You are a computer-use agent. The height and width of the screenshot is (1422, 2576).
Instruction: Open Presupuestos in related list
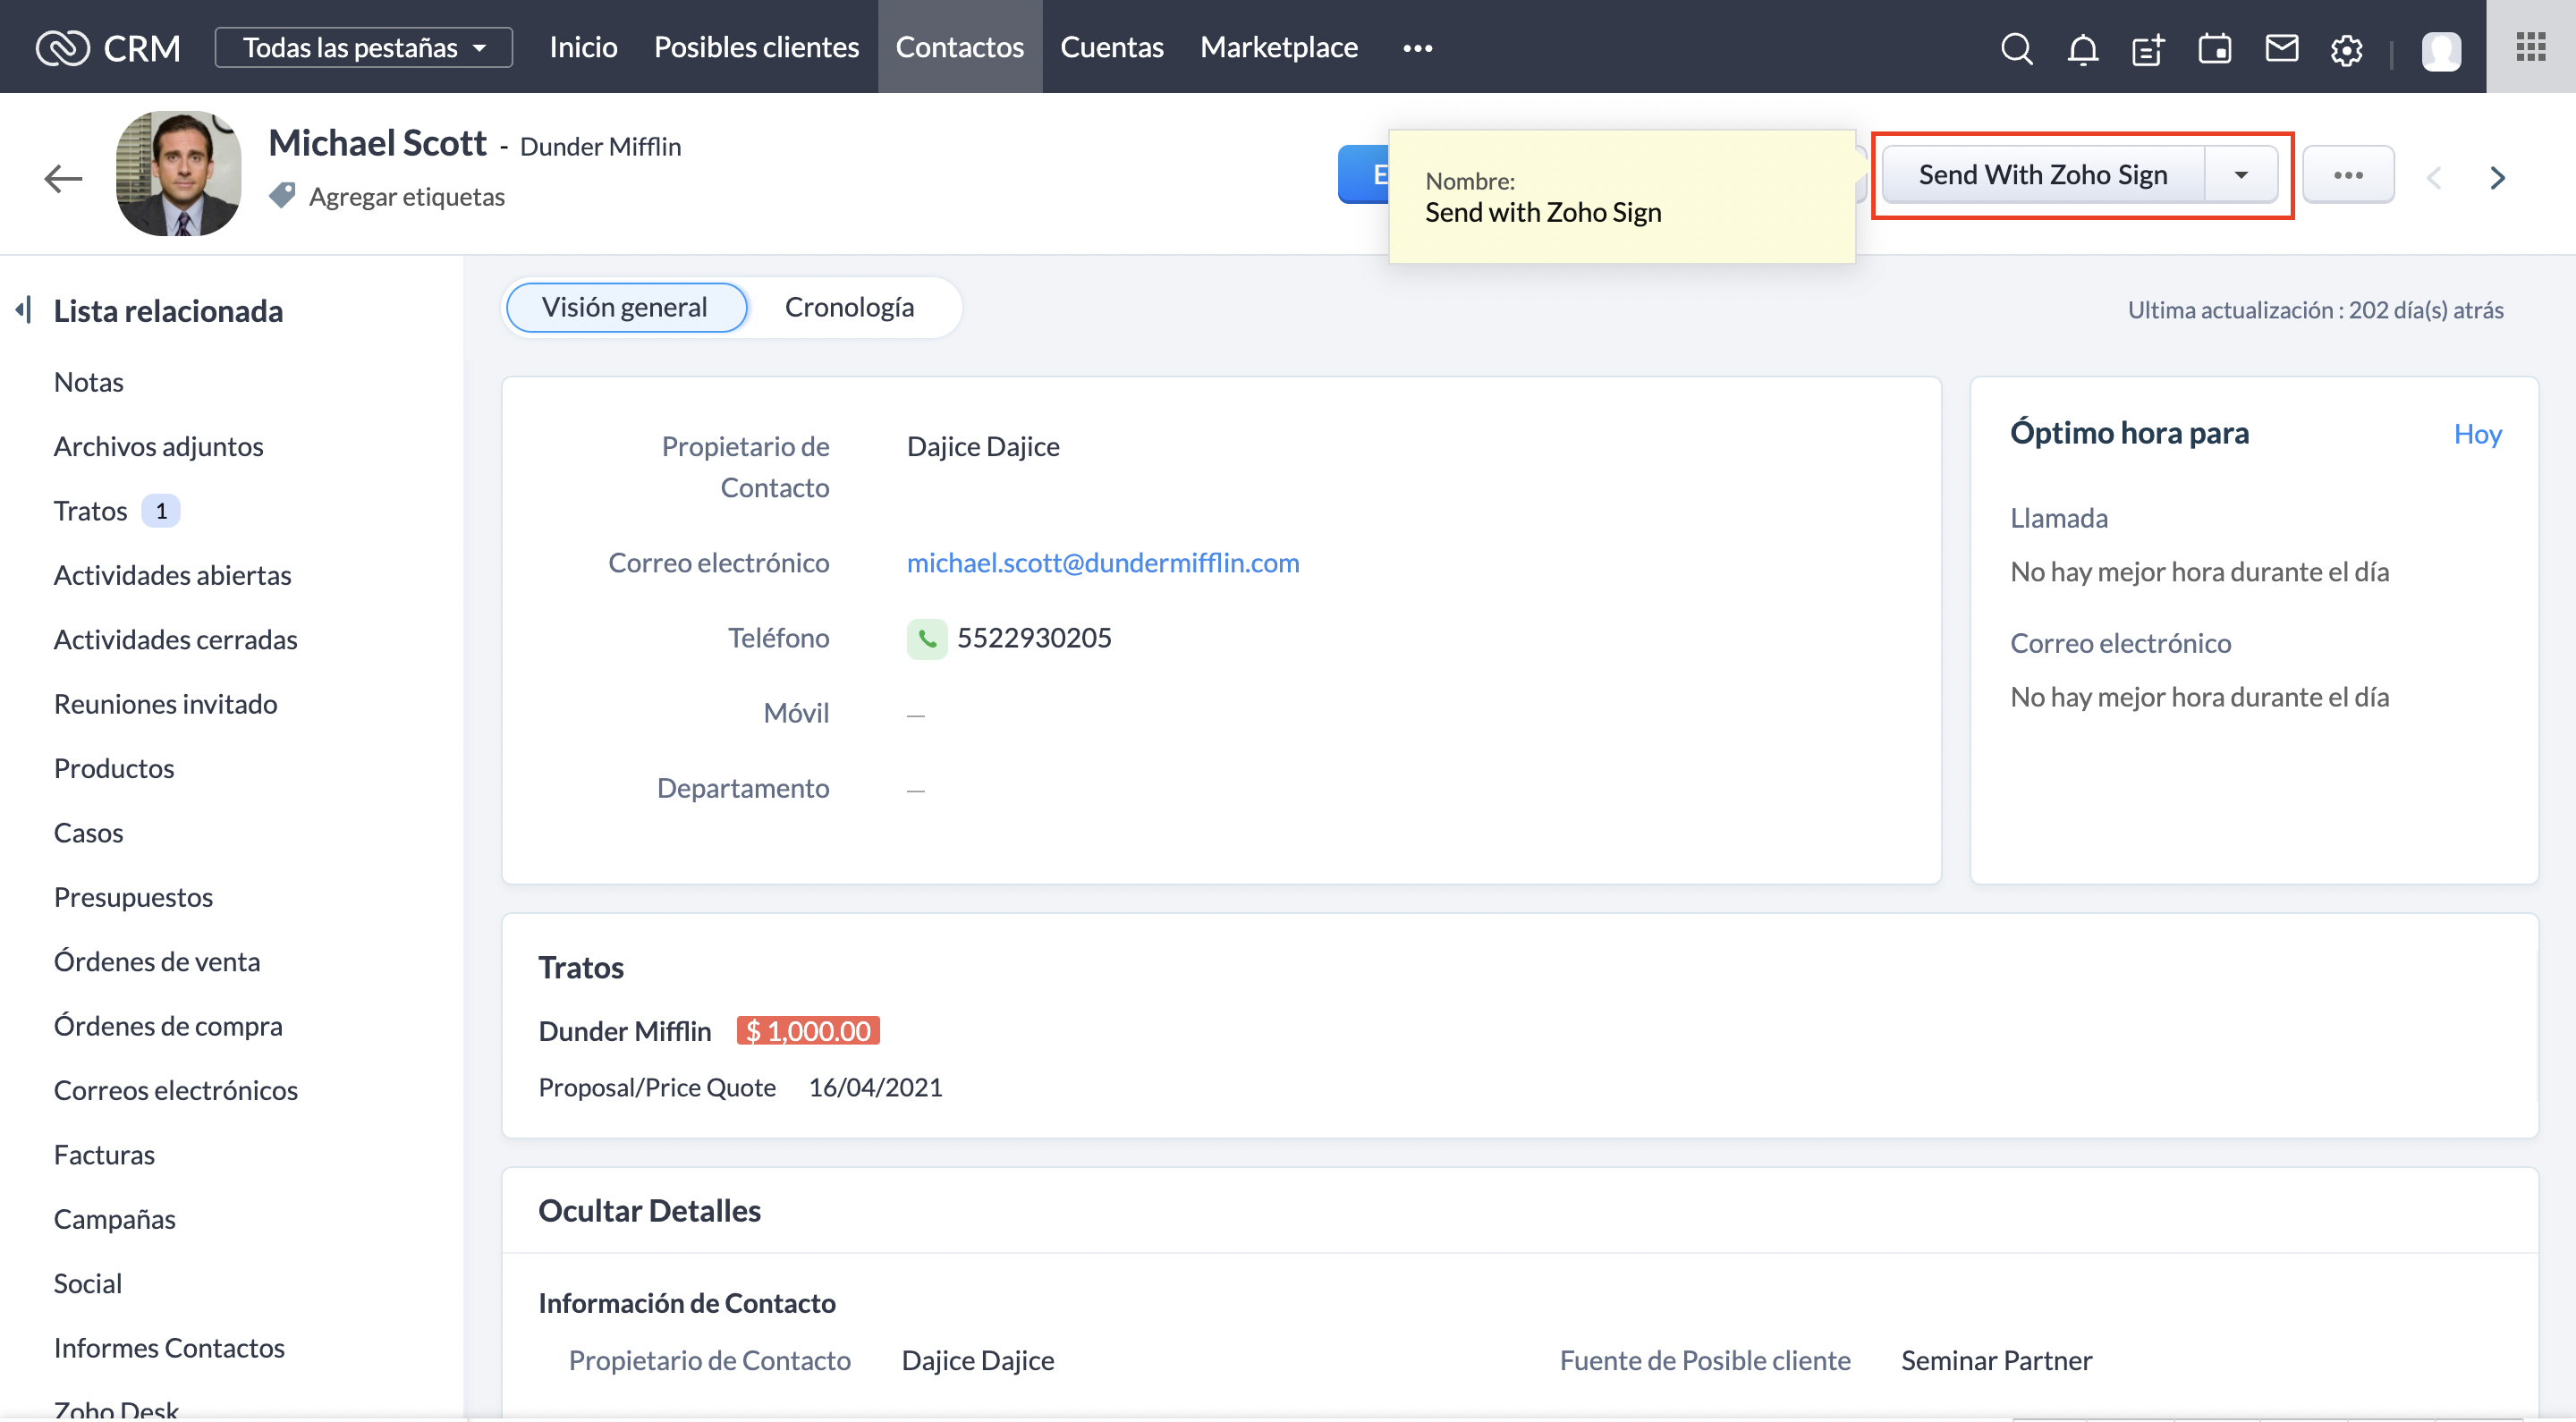point(133,897)
